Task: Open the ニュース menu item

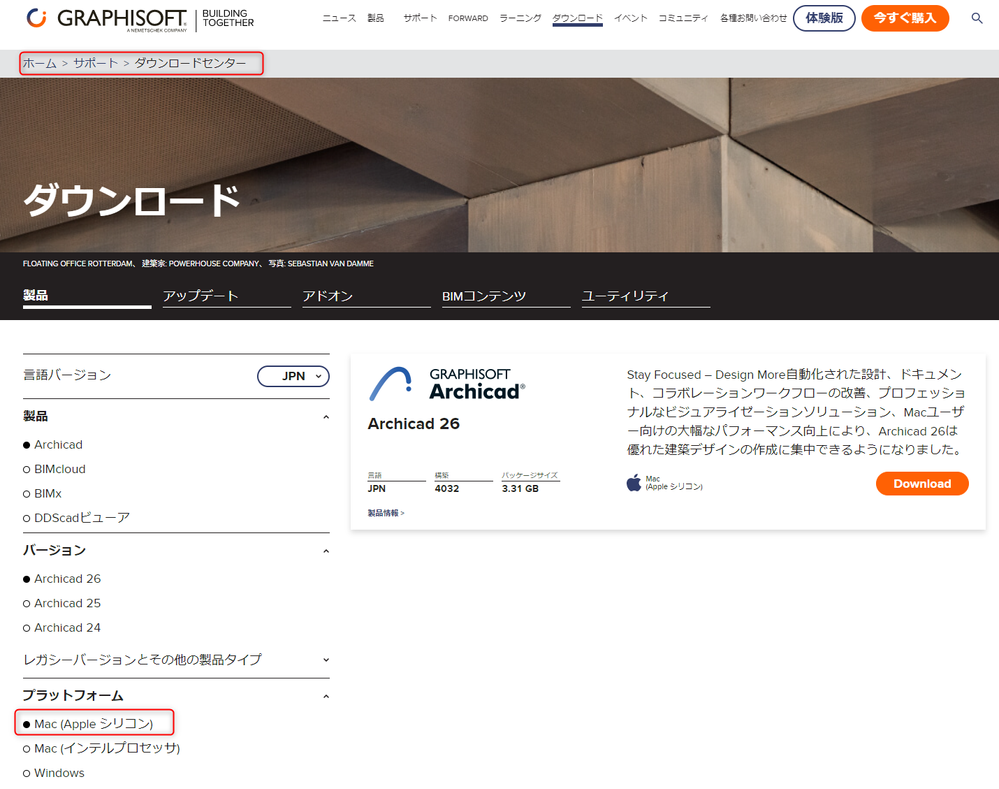Action: click(x=339, y=18)
